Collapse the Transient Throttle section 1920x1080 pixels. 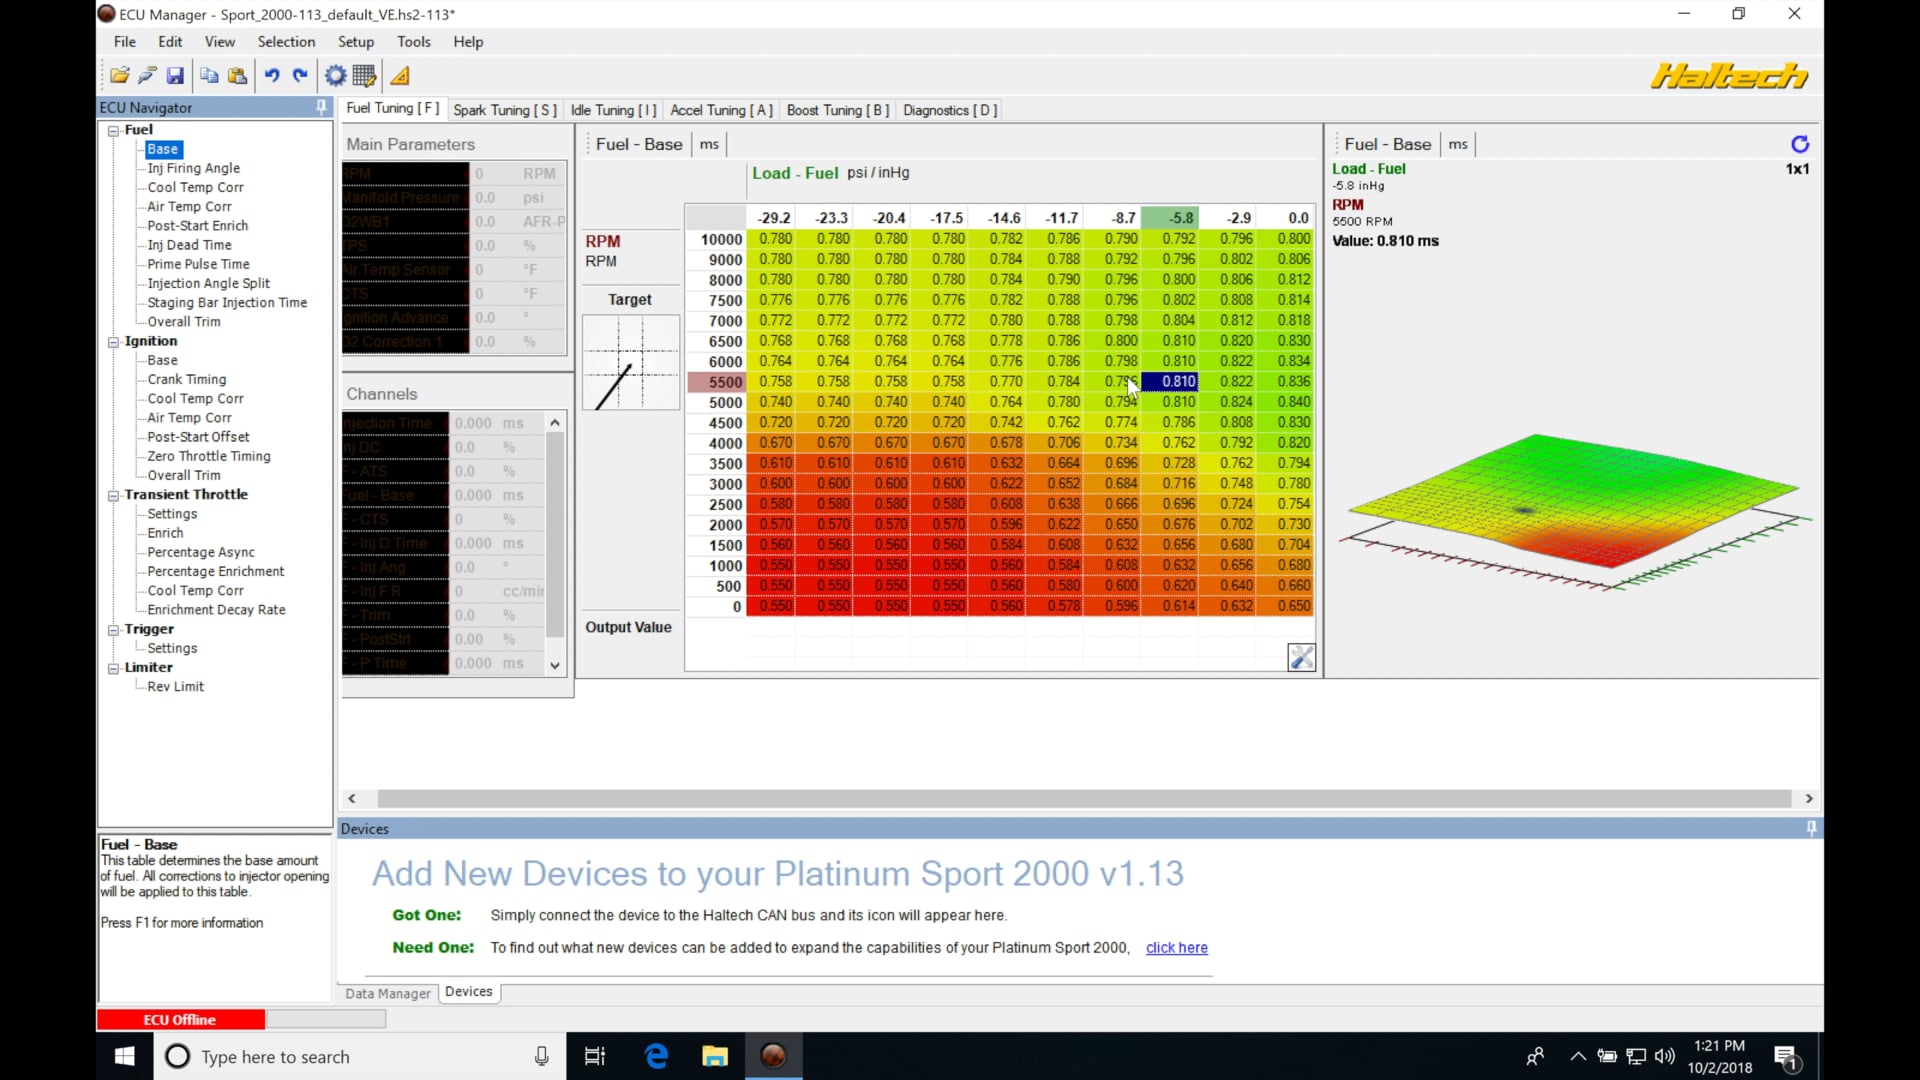[x=113, y=495]
